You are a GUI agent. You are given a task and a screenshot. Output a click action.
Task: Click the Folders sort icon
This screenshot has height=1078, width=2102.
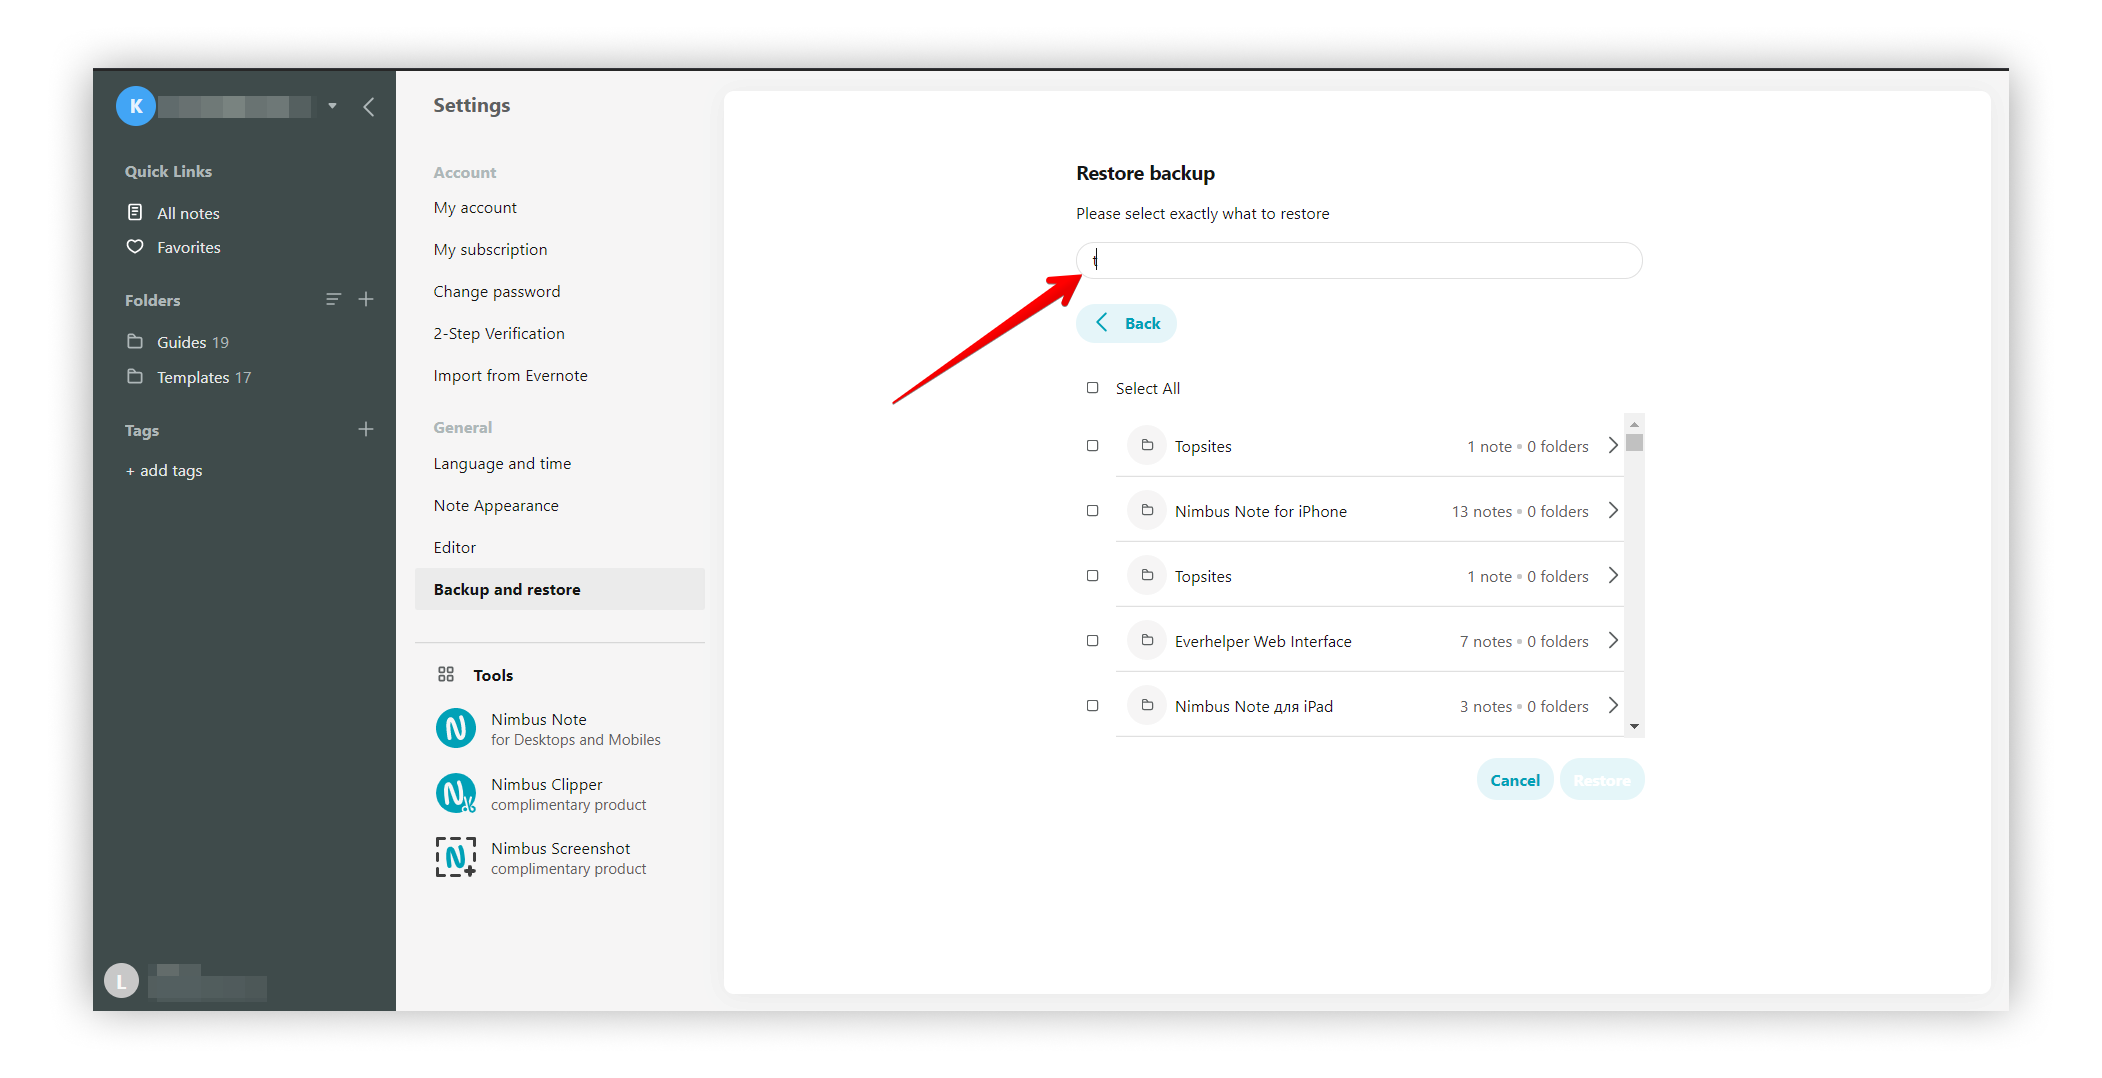[x=333, y=299]
